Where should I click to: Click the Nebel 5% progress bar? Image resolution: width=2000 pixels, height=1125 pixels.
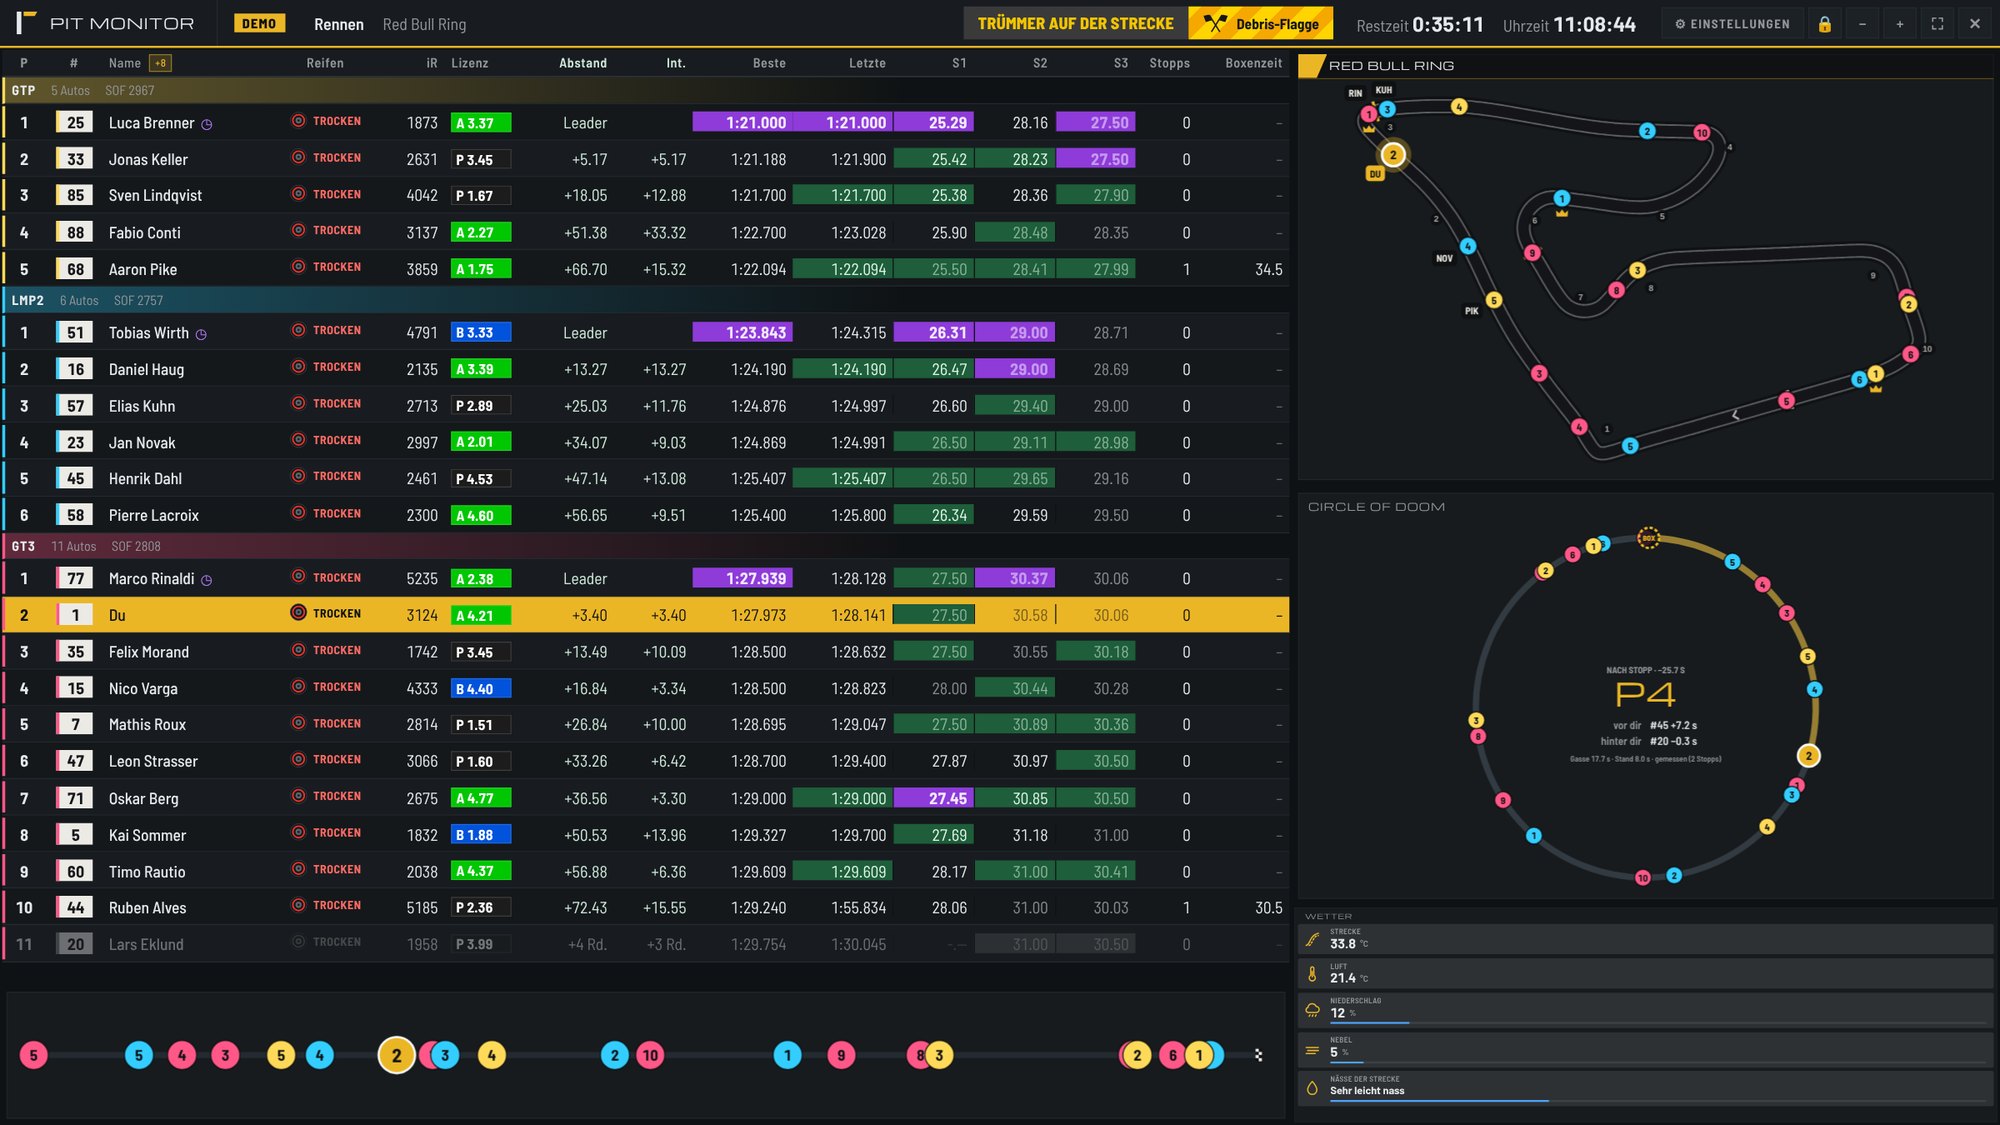coord(1658,1062)
